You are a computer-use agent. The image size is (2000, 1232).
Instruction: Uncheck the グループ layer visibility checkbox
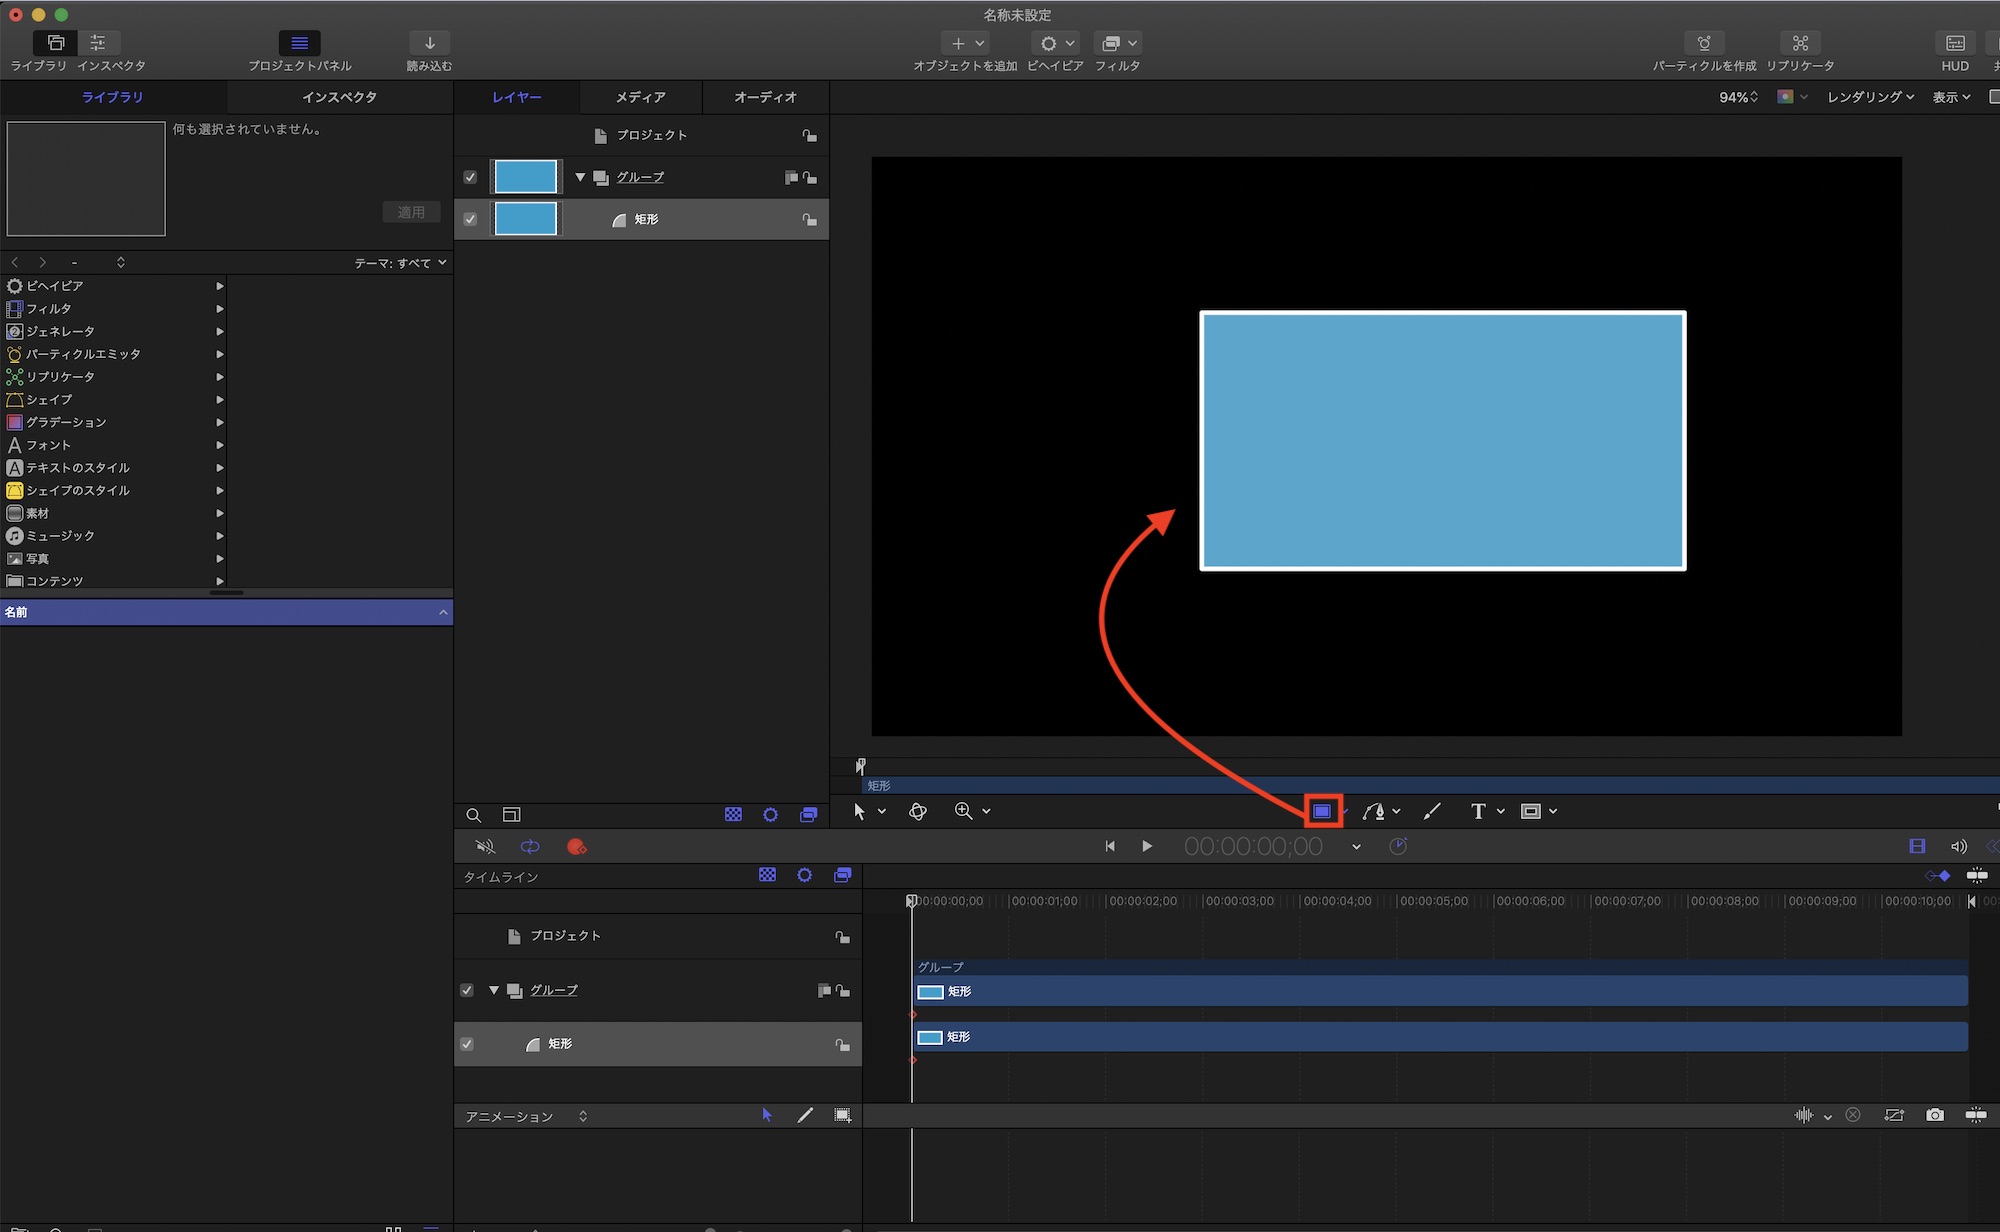[x=470, y=177]
